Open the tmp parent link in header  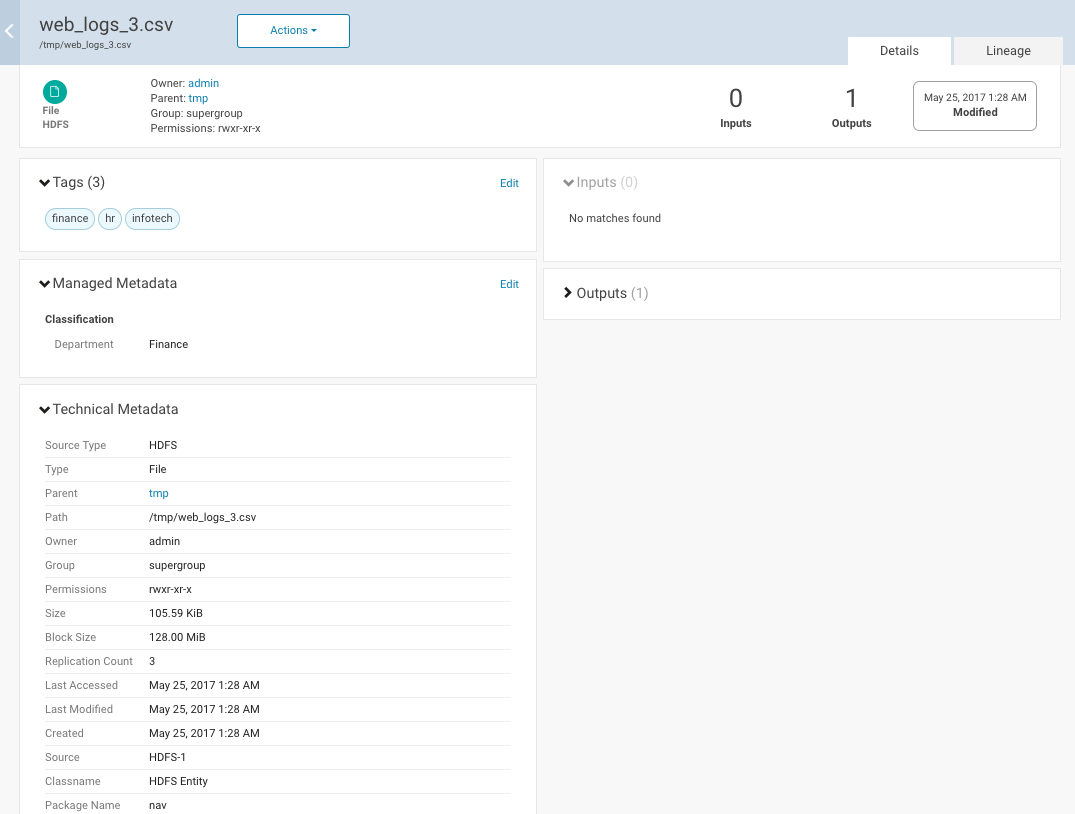pyautogui.click(x=198, y=98)
